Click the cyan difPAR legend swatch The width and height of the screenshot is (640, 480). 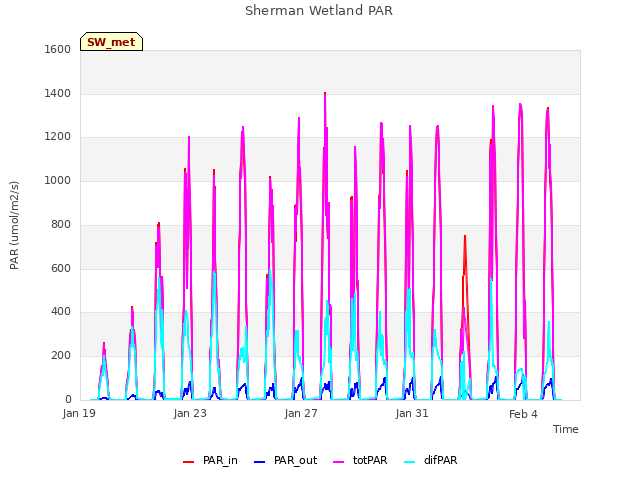tap(409, 462)
